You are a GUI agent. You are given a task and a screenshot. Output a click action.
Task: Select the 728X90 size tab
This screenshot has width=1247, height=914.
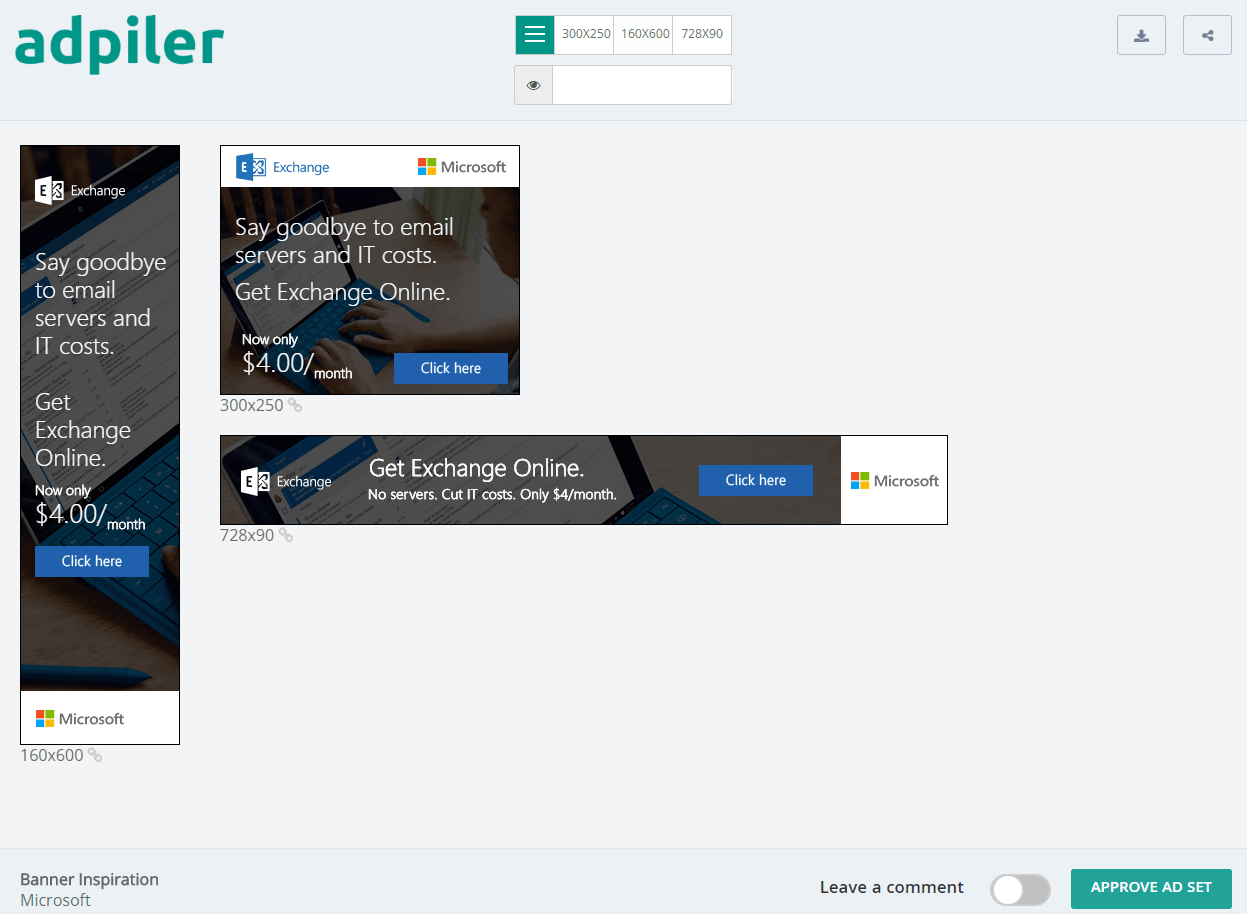click(702, 35)
